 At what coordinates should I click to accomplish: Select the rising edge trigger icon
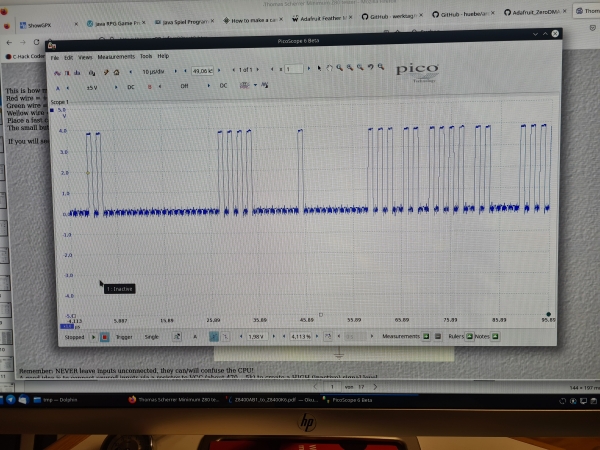pyautogui.click(x=215, y=337)
